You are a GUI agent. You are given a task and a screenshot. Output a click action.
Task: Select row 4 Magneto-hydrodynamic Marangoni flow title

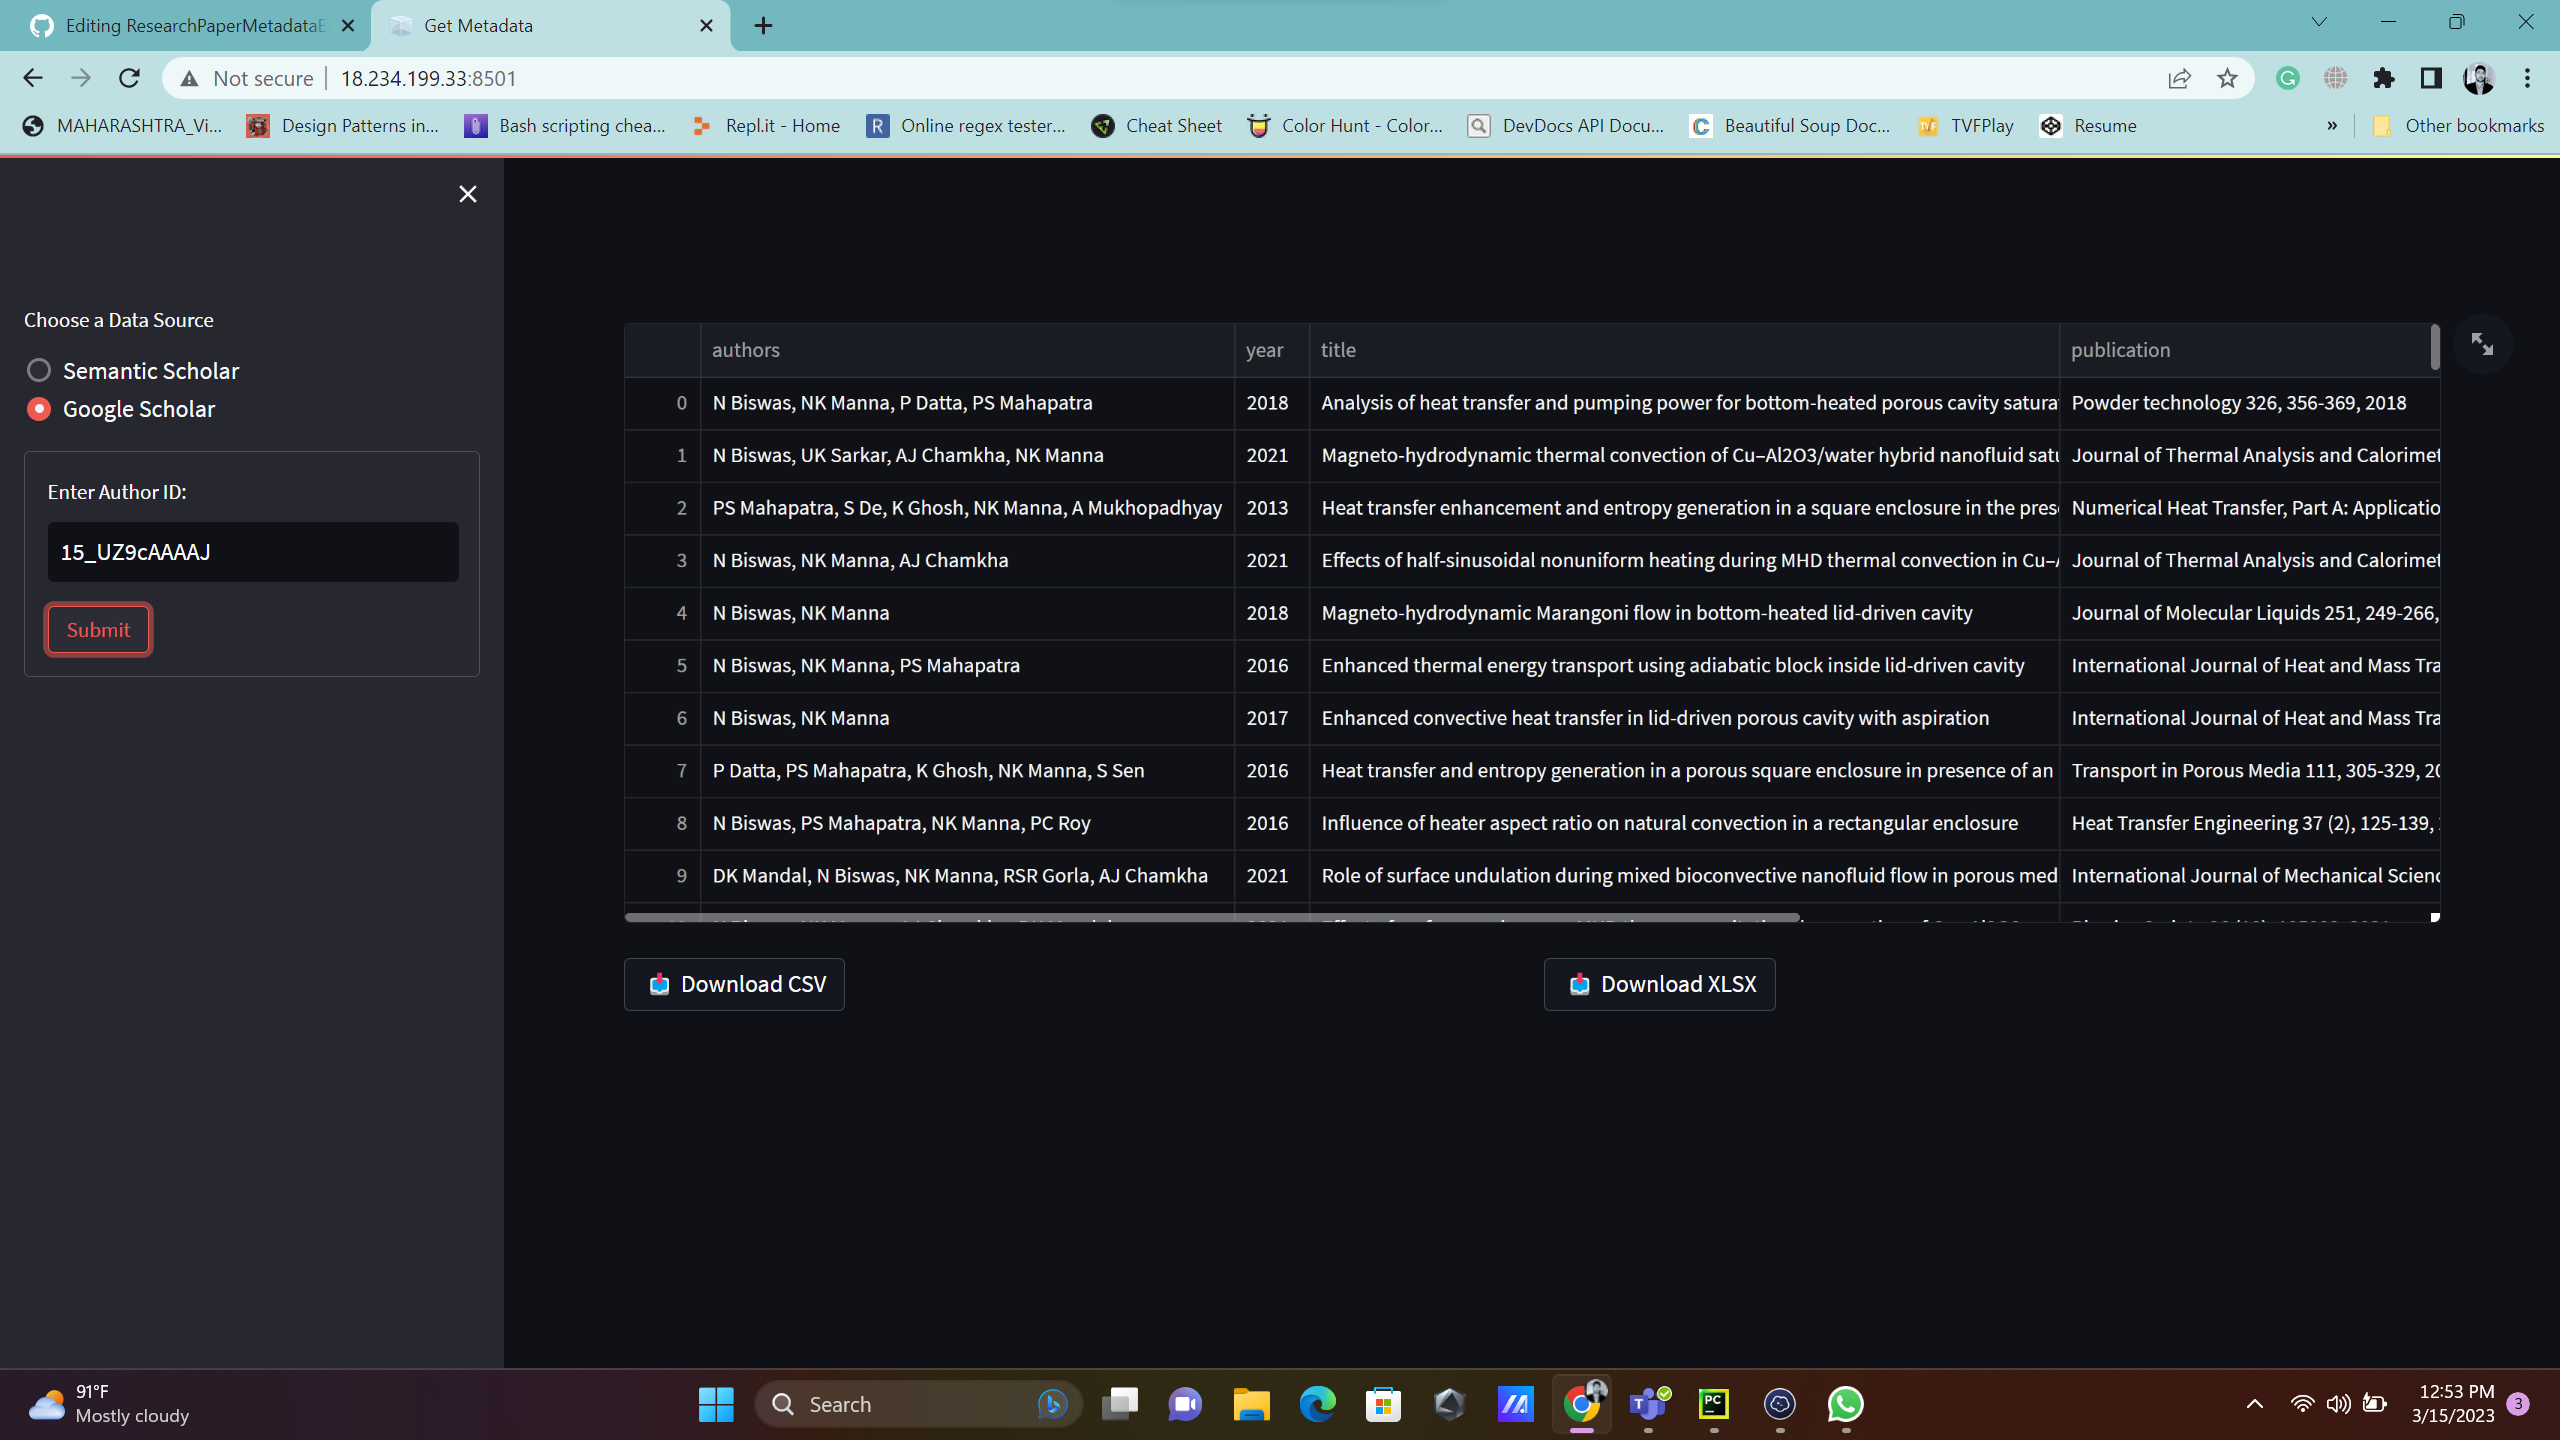(x=1684, y=613)
